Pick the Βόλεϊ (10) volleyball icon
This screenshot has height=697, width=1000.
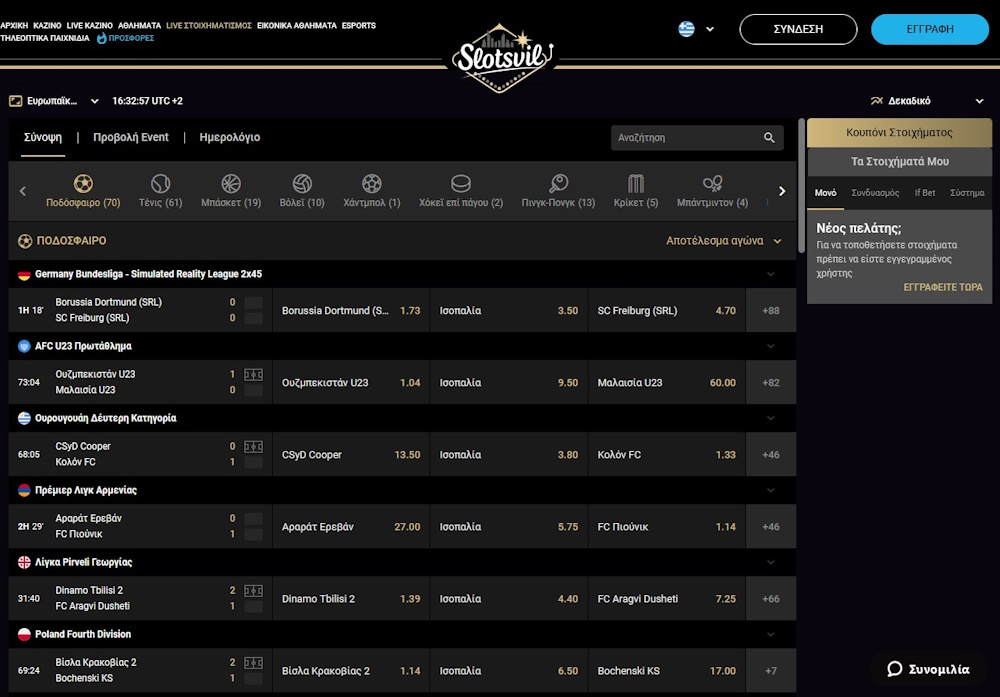(x=302, y=185)
